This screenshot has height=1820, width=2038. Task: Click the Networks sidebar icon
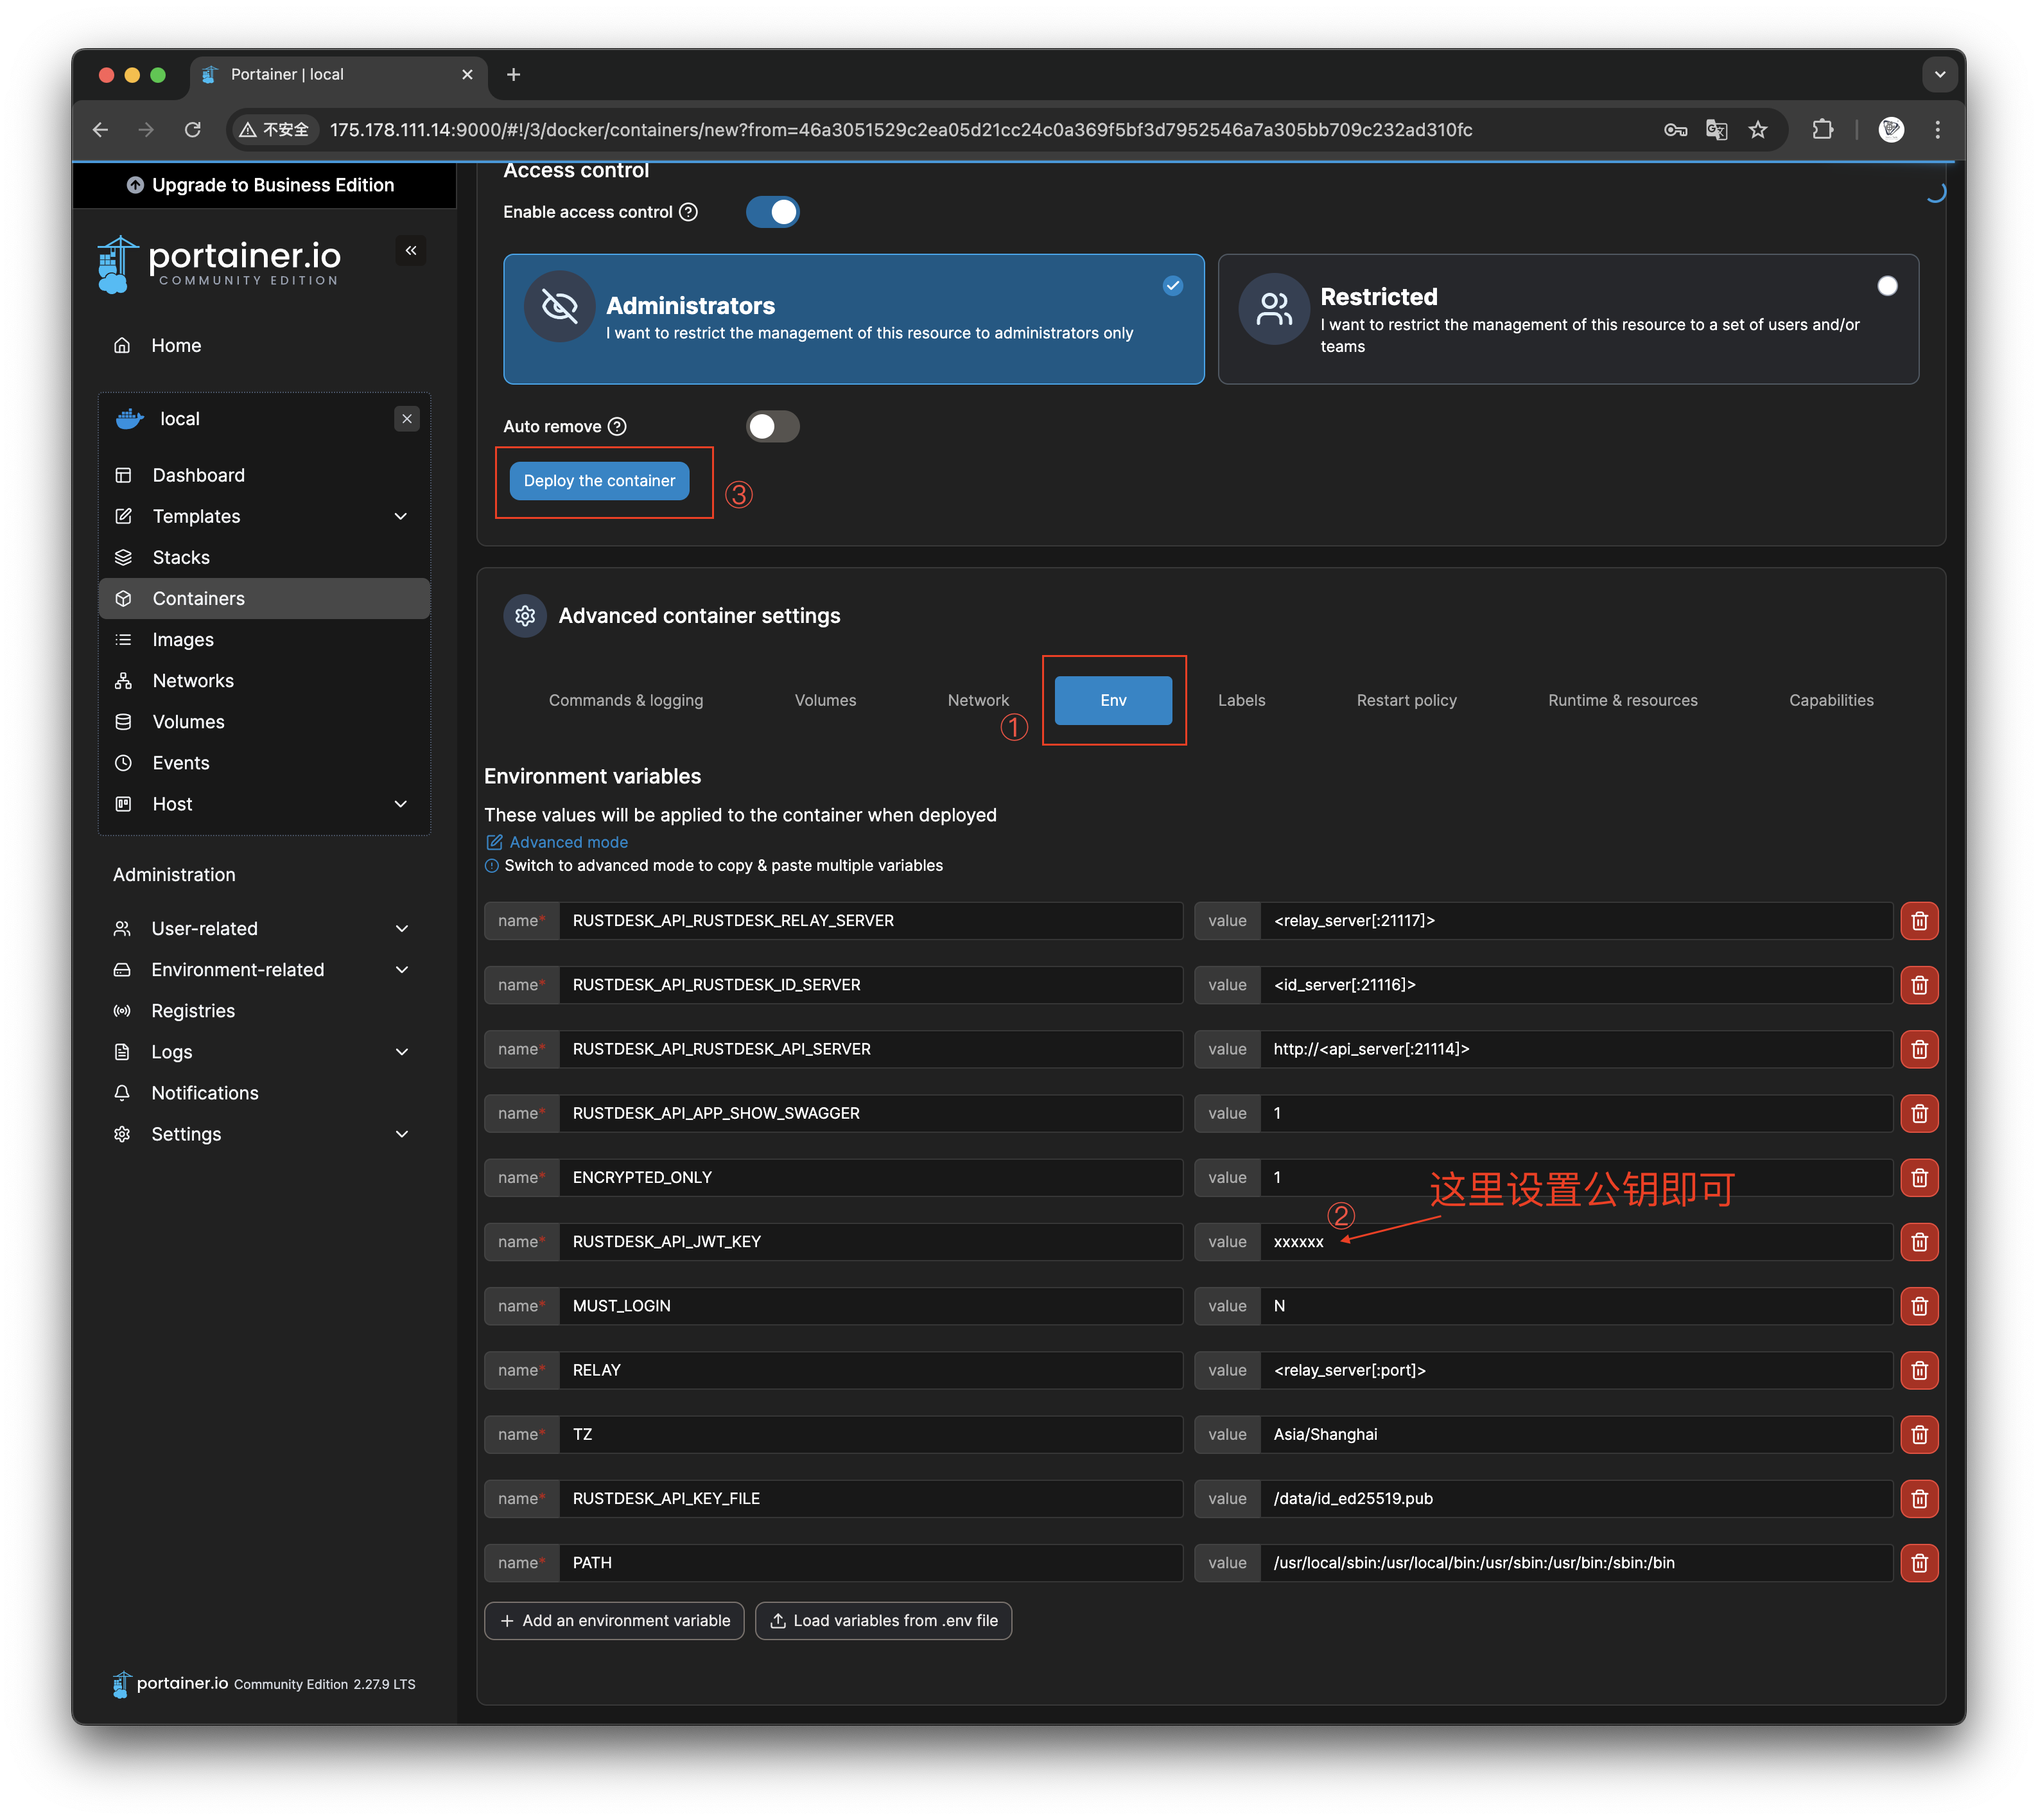pos(124,681)
